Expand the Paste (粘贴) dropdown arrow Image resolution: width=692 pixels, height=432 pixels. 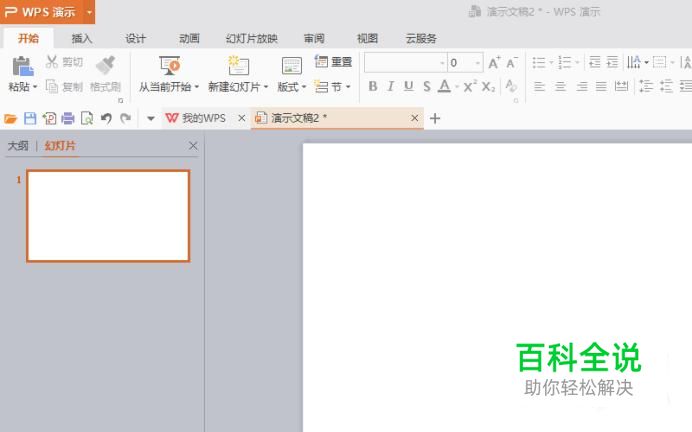[x=35, y=86]
